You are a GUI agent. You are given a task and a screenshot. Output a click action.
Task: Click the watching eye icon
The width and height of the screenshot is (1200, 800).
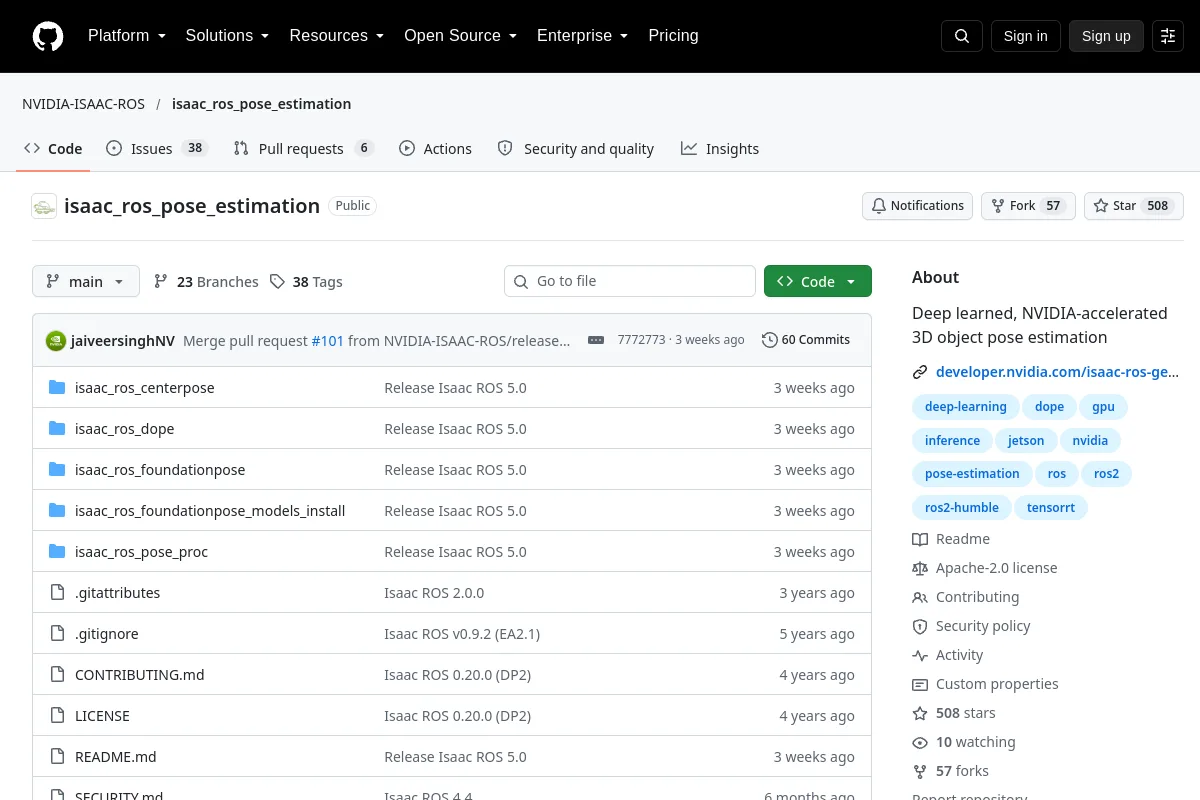click(920, 742)
